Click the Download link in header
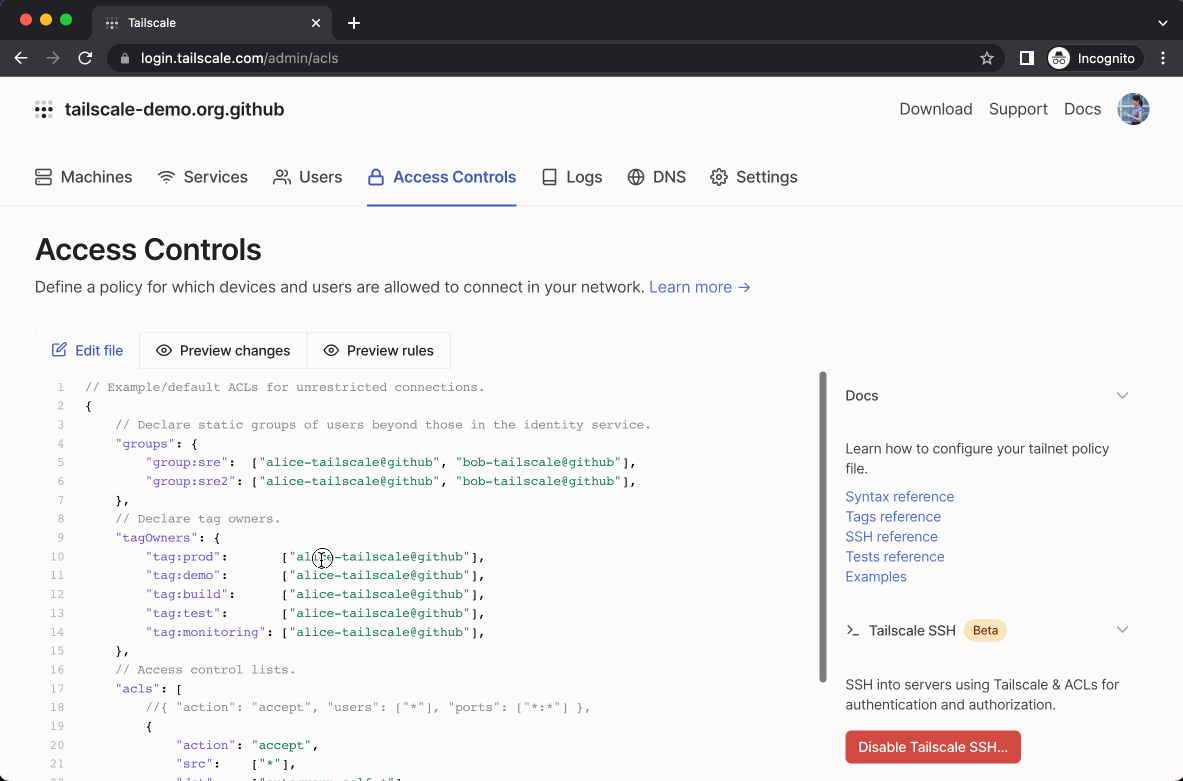Image resolution: width=1183 pixels, height=781 pixels. 936,109
